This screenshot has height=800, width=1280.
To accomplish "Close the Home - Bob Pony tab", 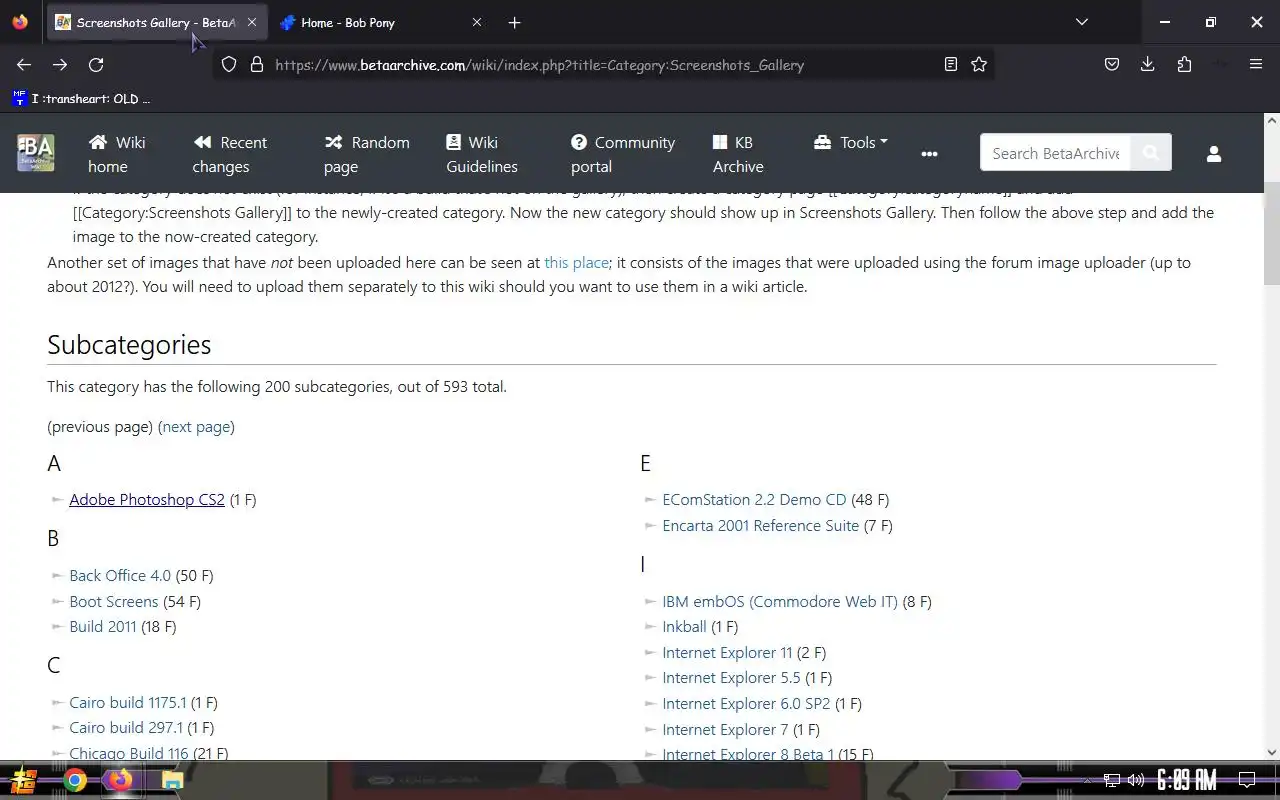I will [x=476, y=22].
